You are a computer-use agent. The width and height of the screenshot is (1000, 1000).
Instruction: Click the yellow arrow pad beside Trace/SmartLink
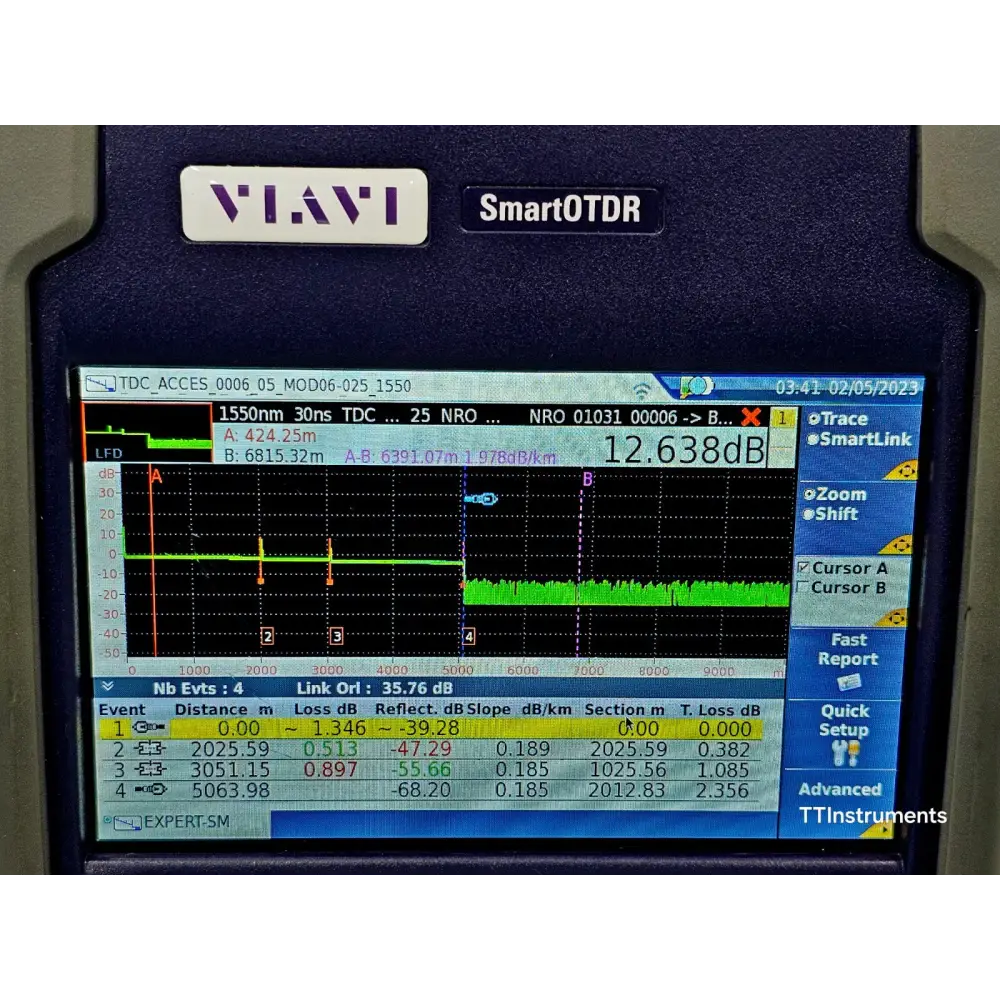coord(901,471)
